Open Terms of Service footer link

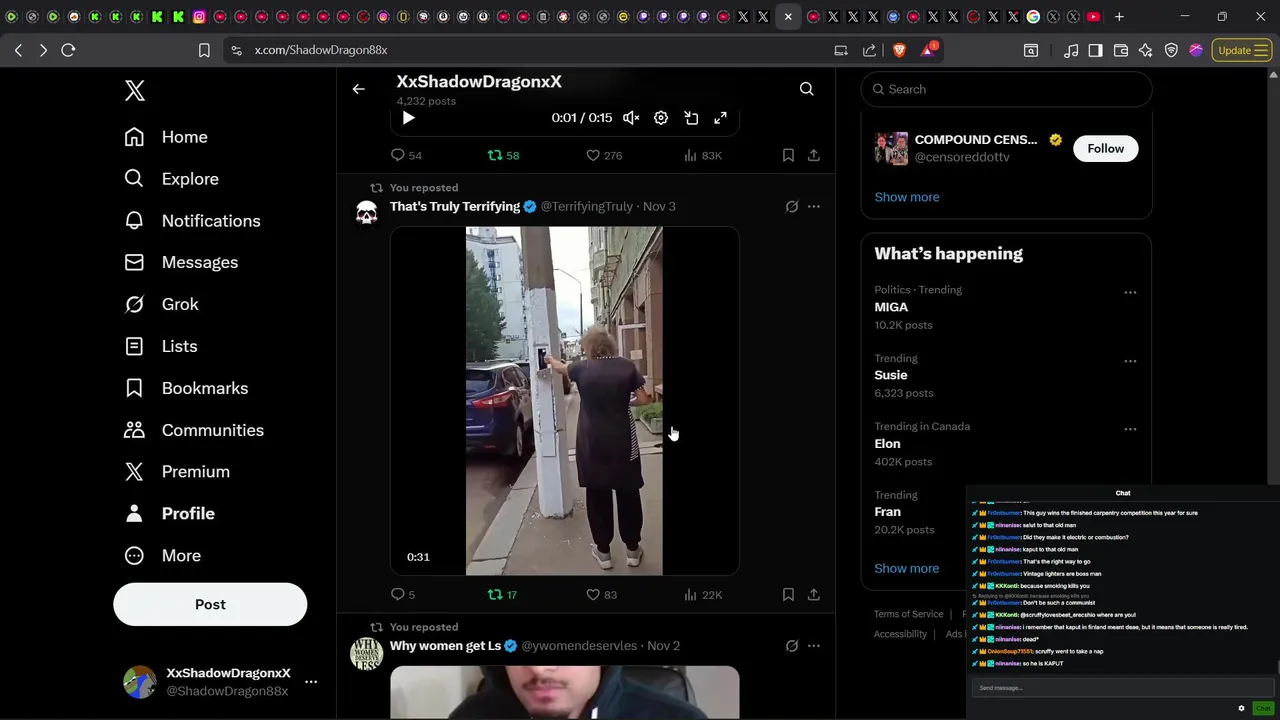point(908,614)
